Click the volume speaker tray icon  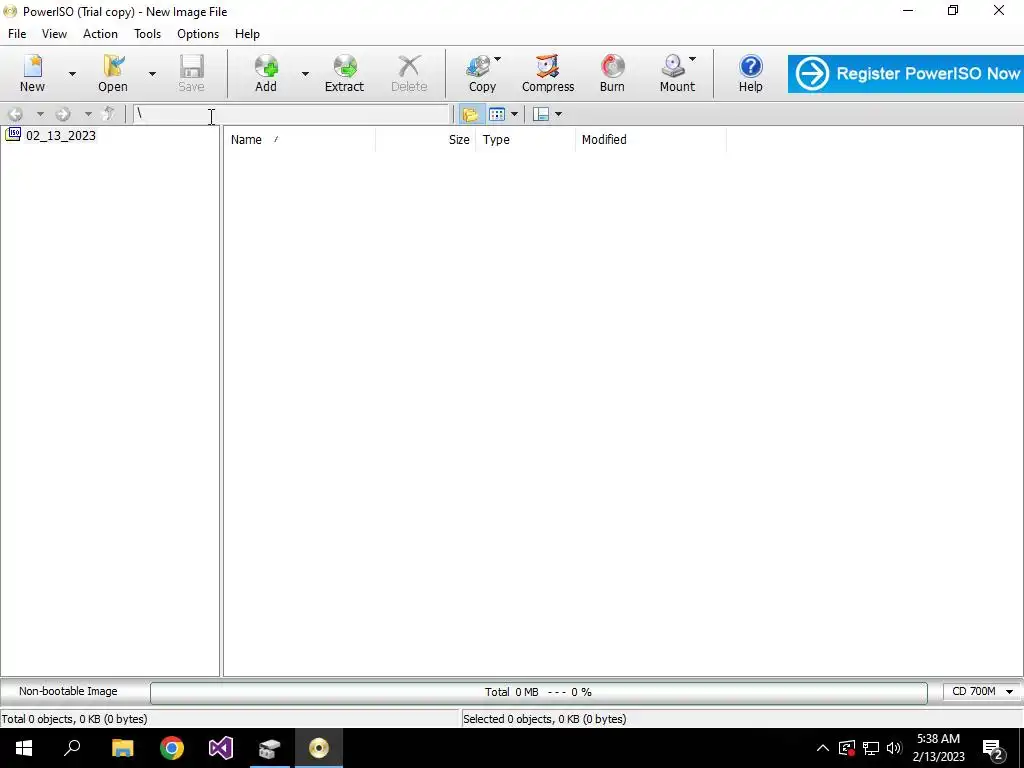(x=894, y=748)
